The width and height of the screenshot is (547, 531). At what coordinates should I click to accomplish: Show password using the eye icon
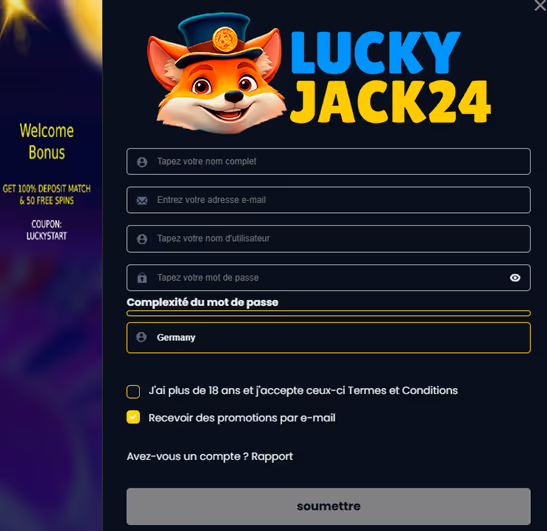coord(515,278)
